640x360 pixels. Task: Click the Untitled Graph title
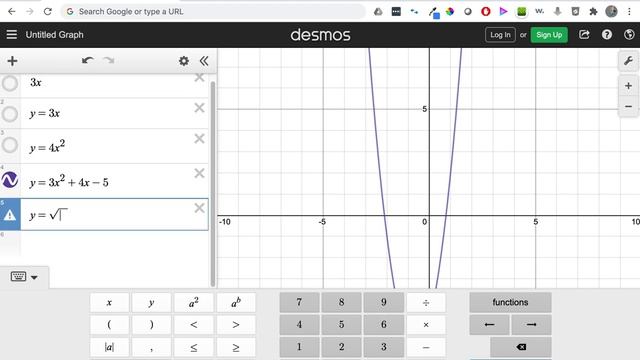pyautogui.click(x=55, y=35)
